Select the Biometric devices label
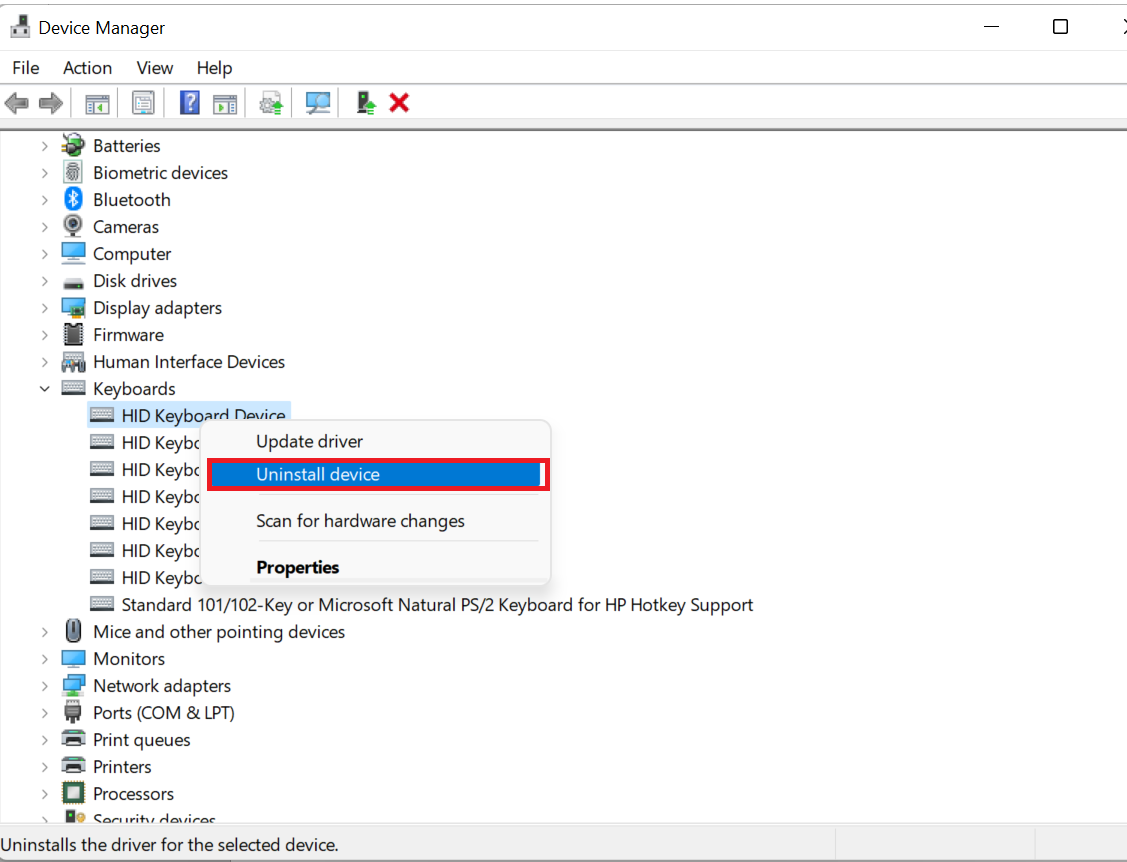This screenshot has width=1127, height=862. click(160, 173)
